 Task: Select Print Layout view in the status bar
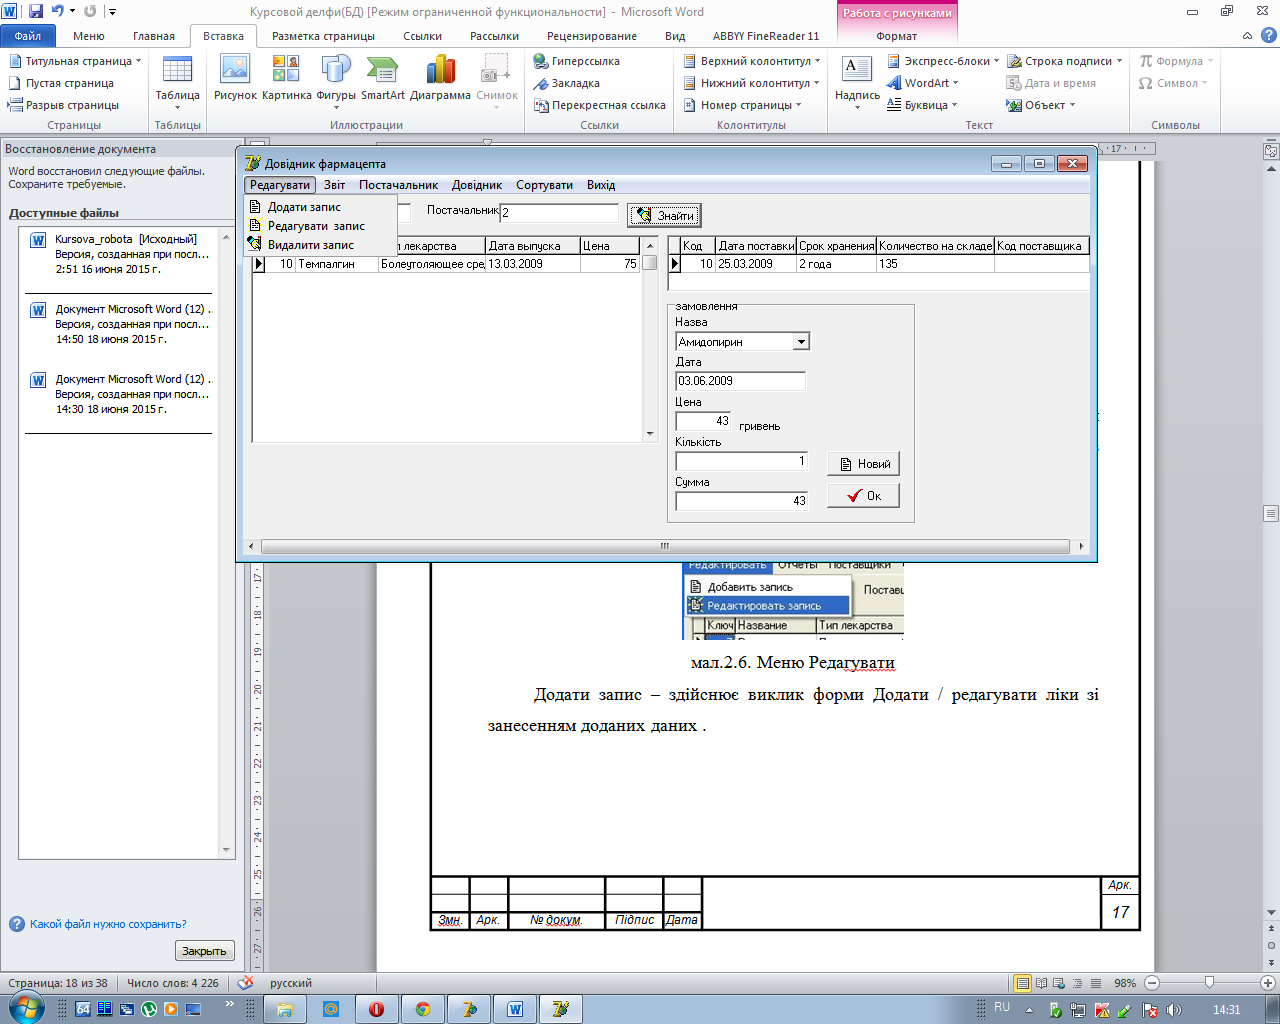point(1022,983)
